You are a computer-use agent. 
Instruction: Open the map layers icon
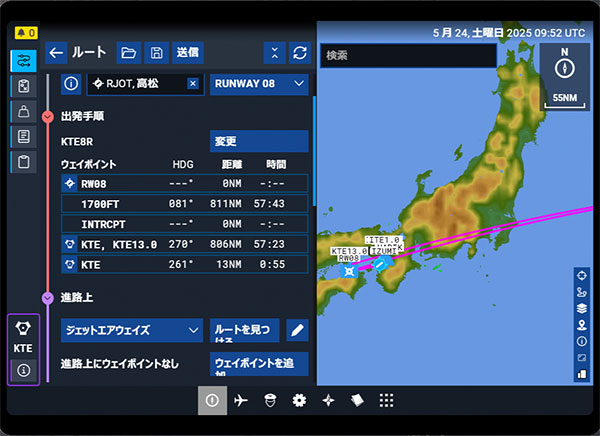[582, 309]
